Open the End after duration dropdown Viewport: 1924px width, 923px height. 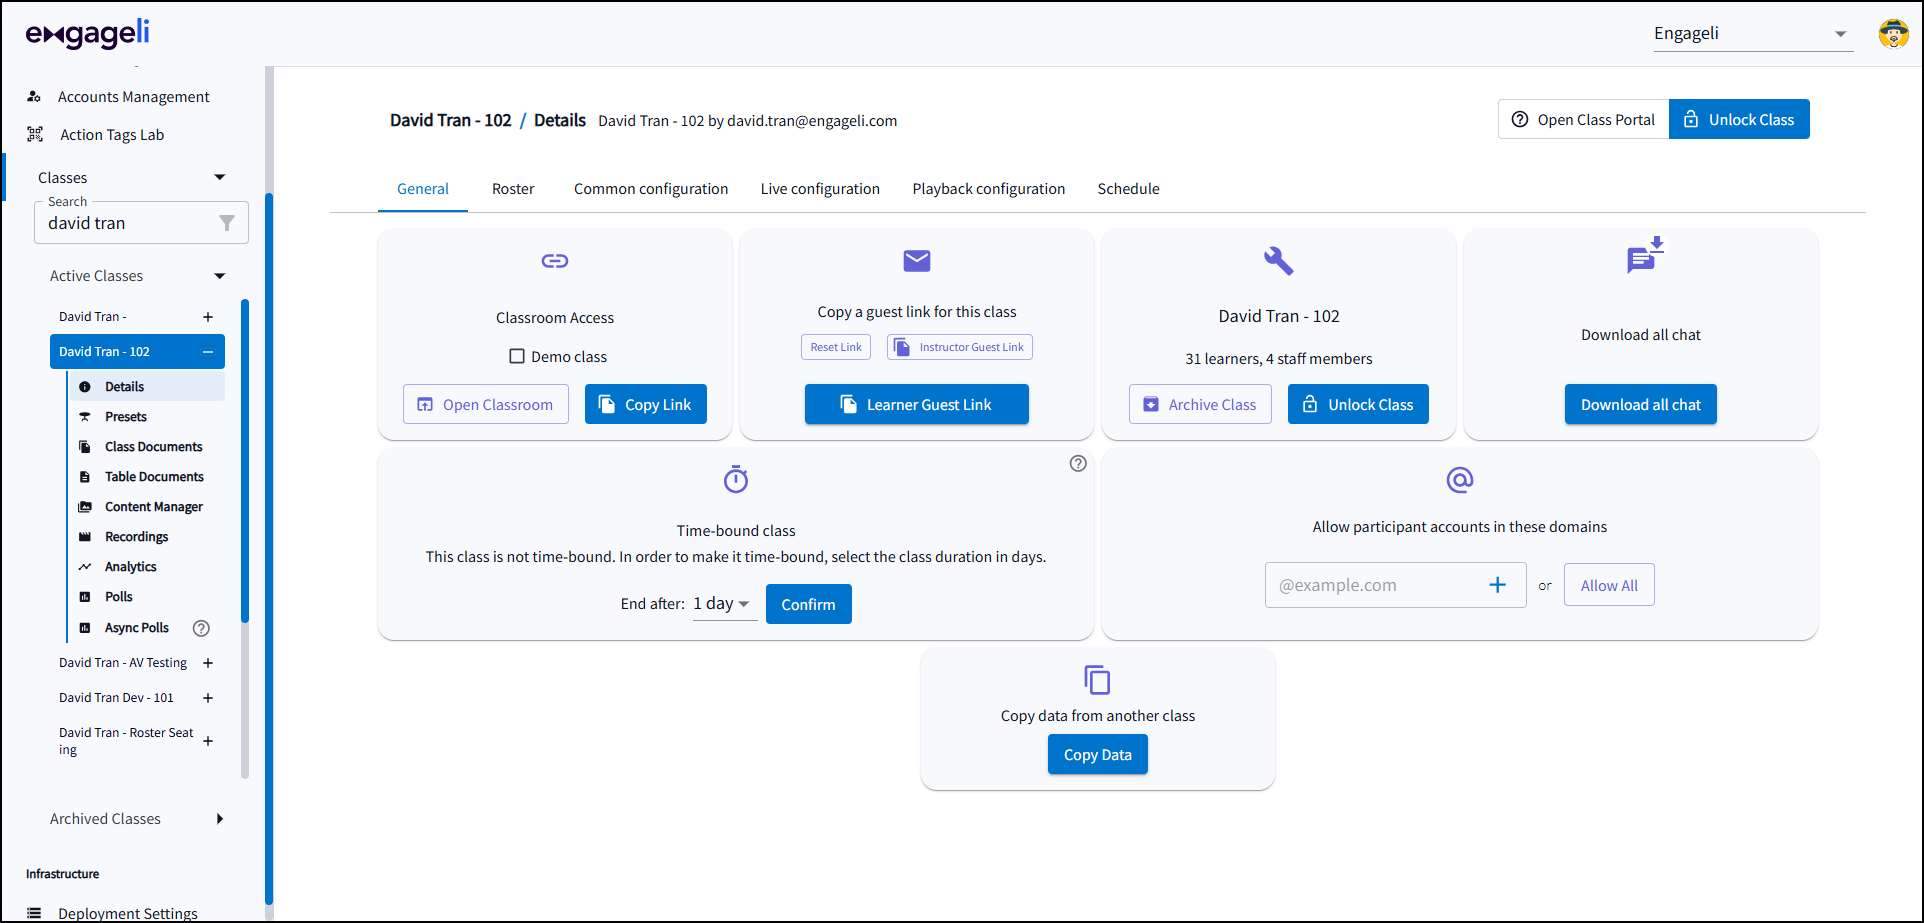[722, 604]
